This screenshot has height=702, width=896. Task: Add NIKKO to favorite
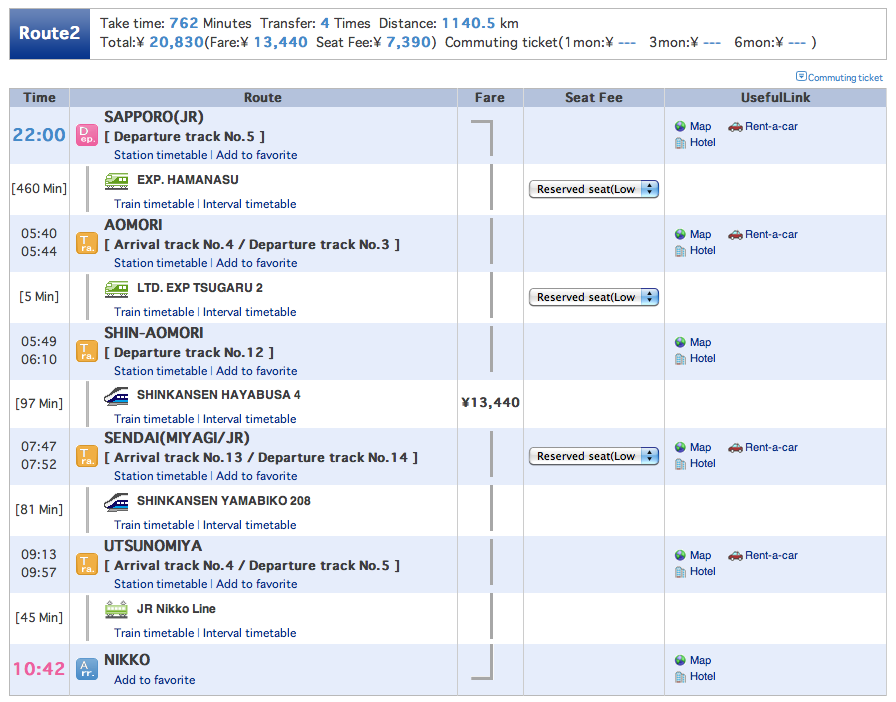[x=154, y=680]
